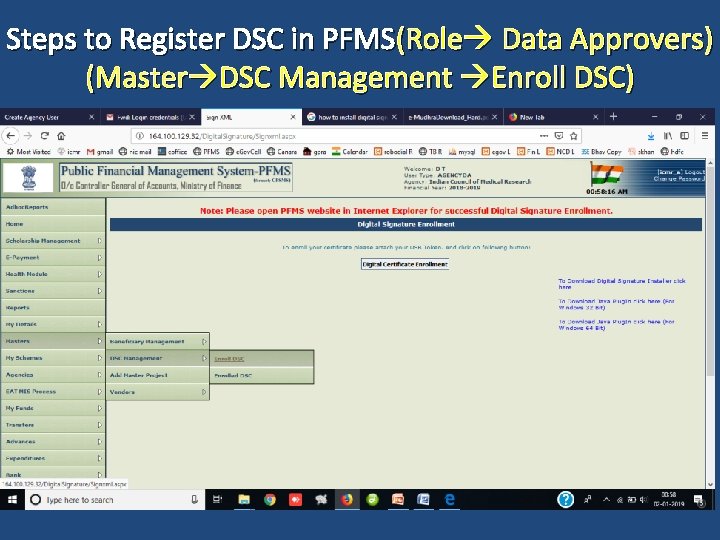Expand Scholarship Management submenu arrow
The height and width of the screenshot is (540, 720).
point(100,241)
